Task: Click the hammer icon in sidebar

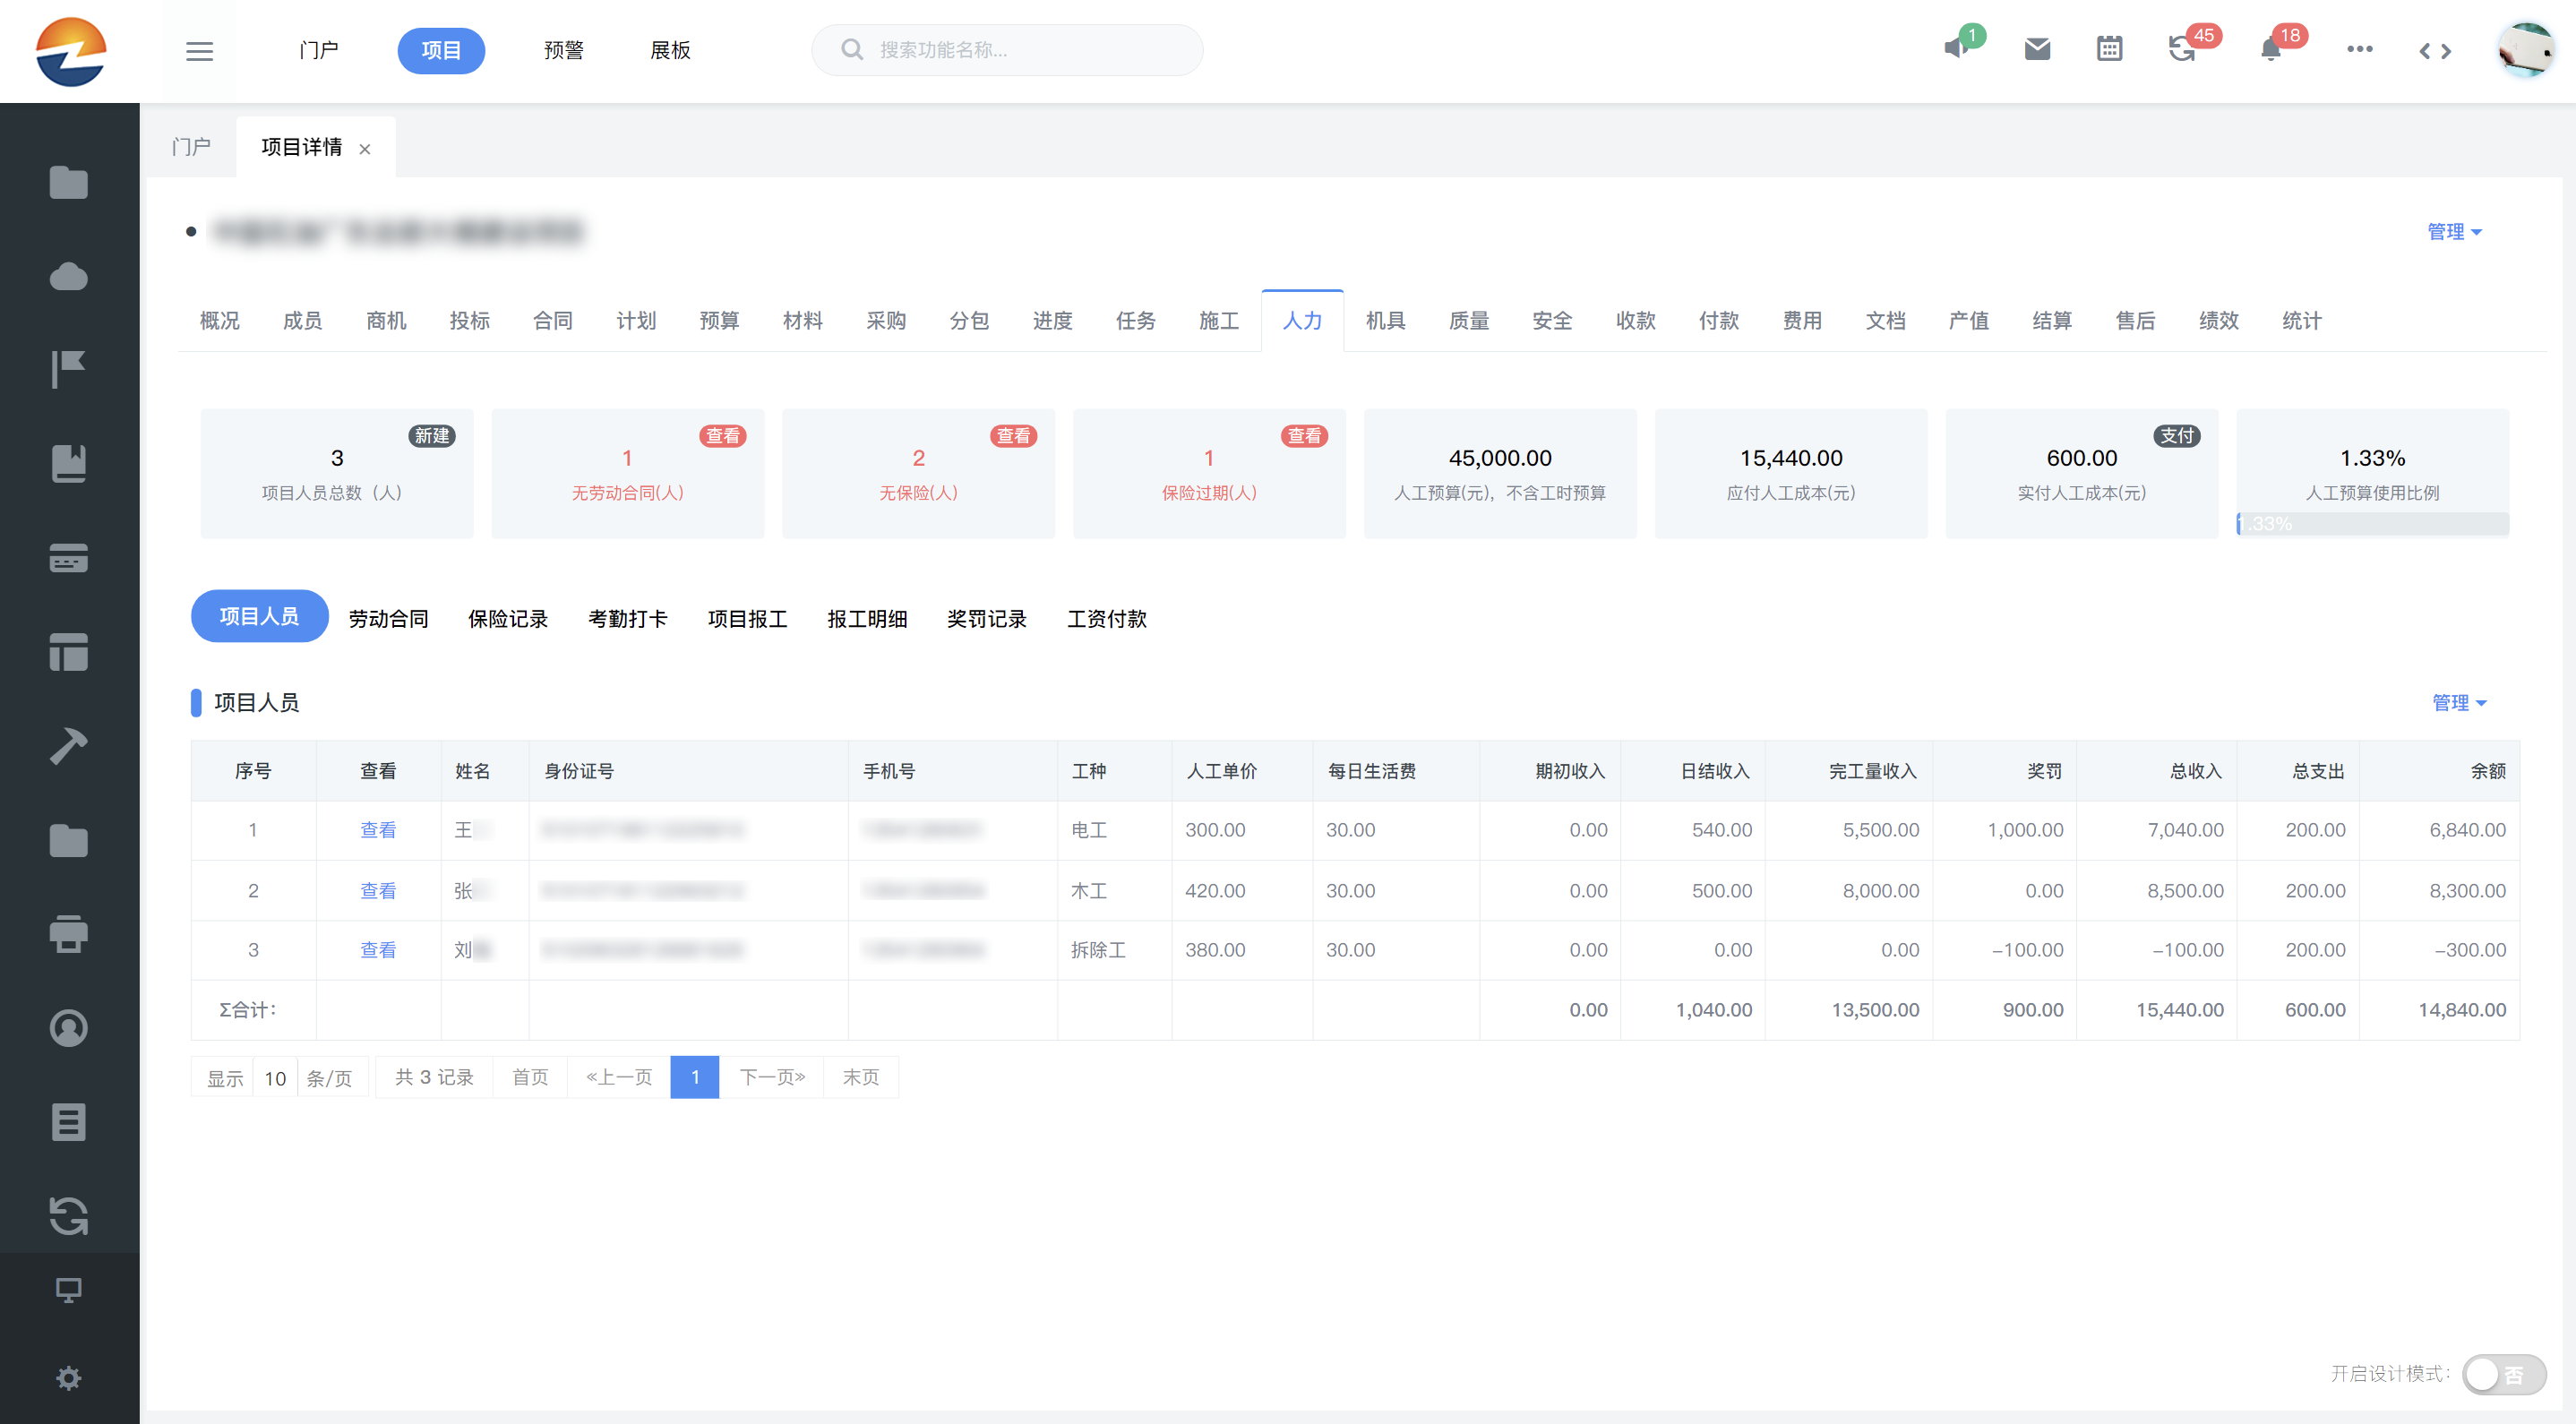Action: pos(68,746)
